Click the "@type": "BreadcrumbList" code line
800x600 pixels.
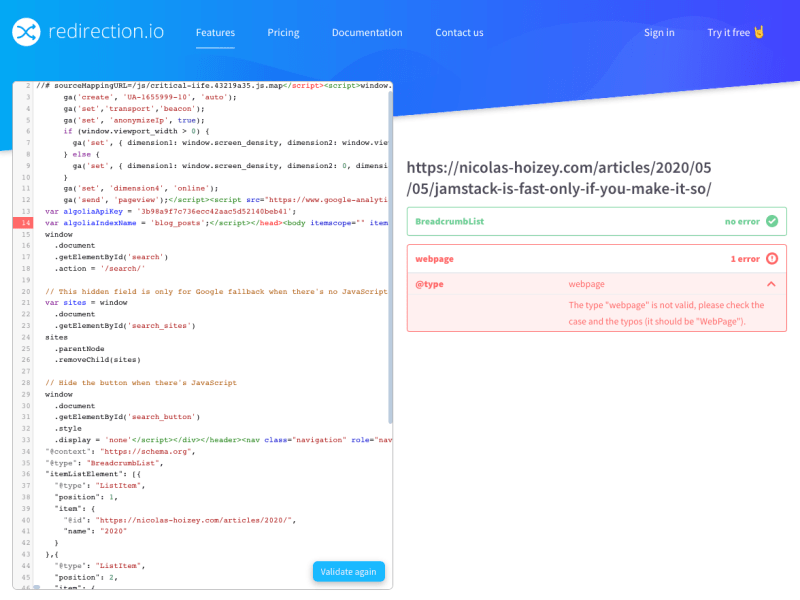104,463
